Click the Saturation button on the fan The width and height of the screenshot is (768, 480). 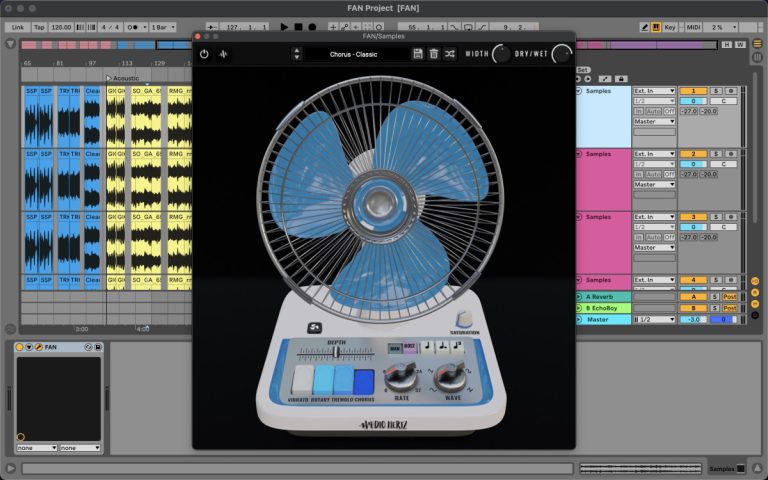click(x=464, y=321)
